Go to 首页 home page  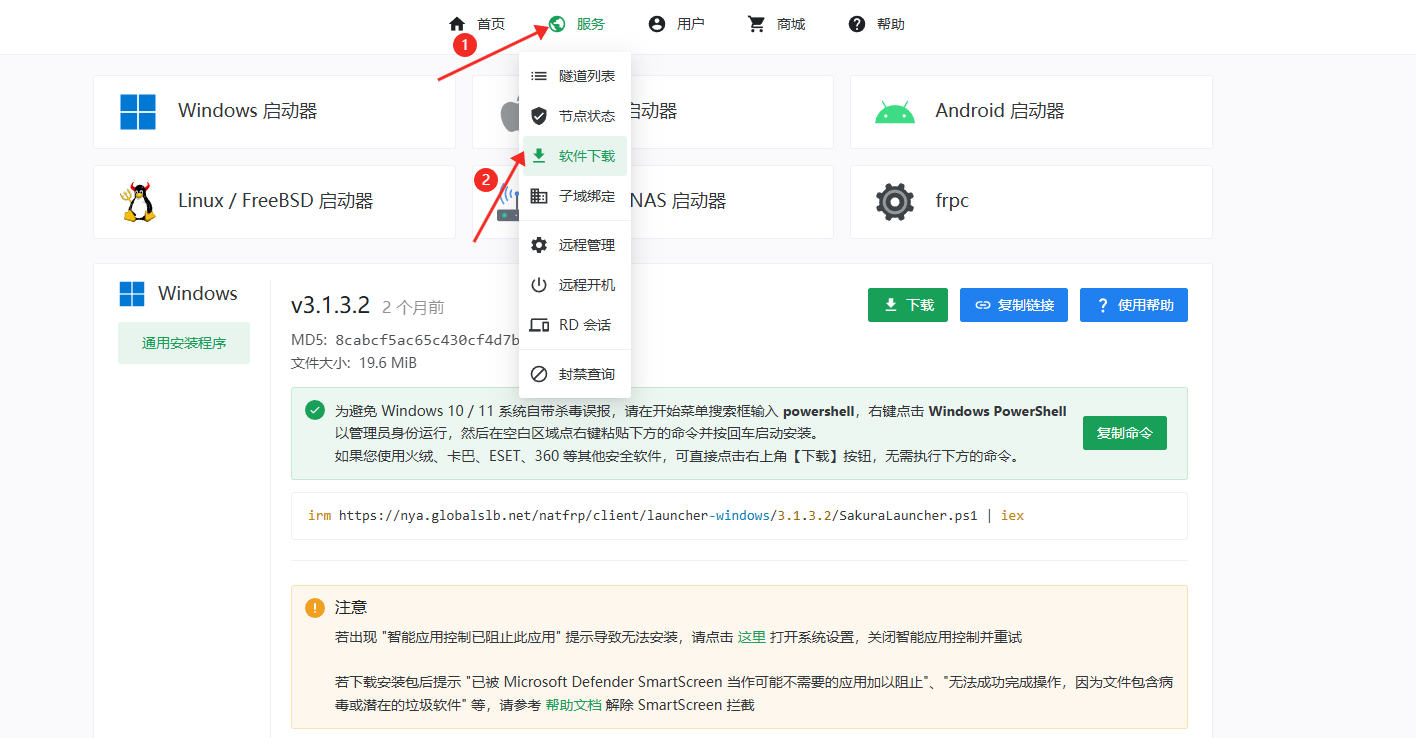pyautogui.click(x=477, y=24)
